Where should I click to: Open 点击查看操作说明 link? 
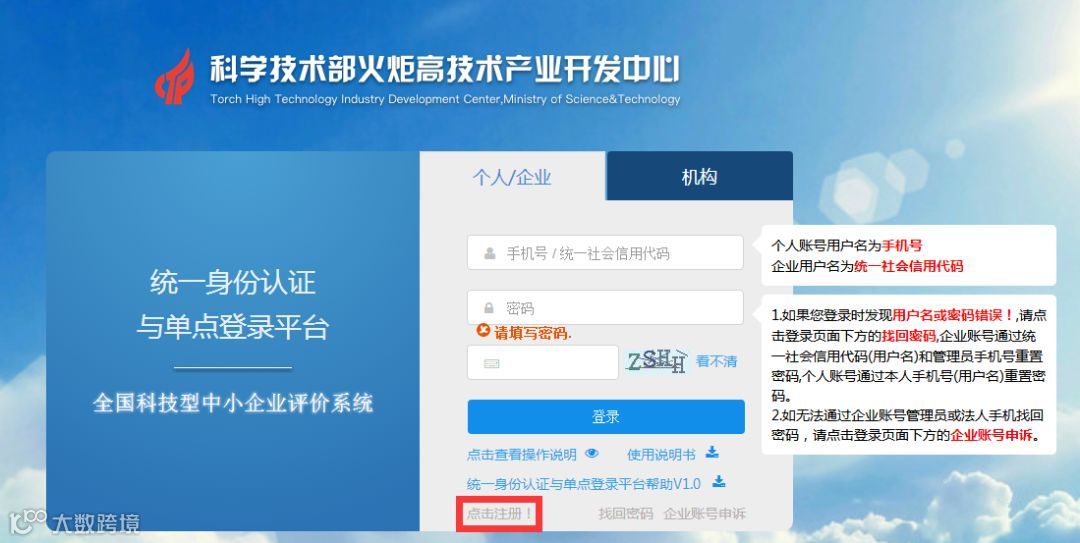click(x=521, y=455)
